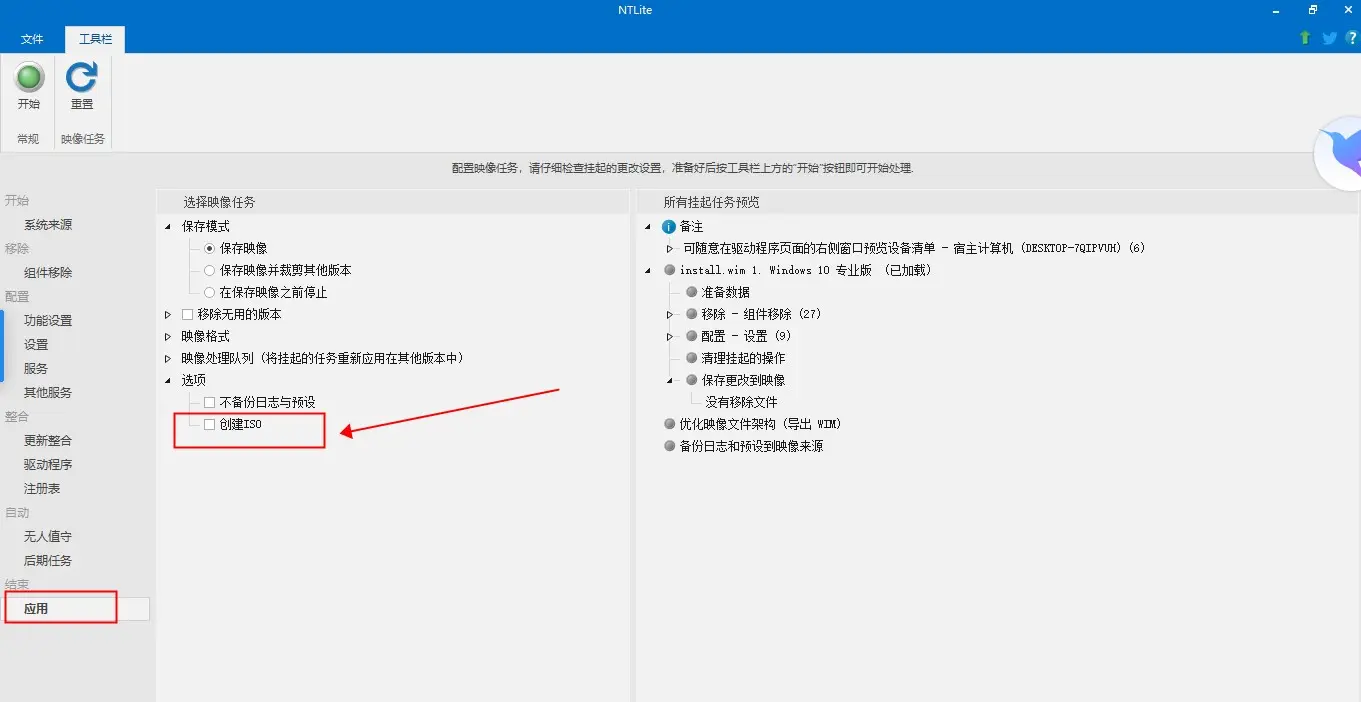Click the green 开始 start icon
Screen dimensions: 1361x702
point(29,77)
